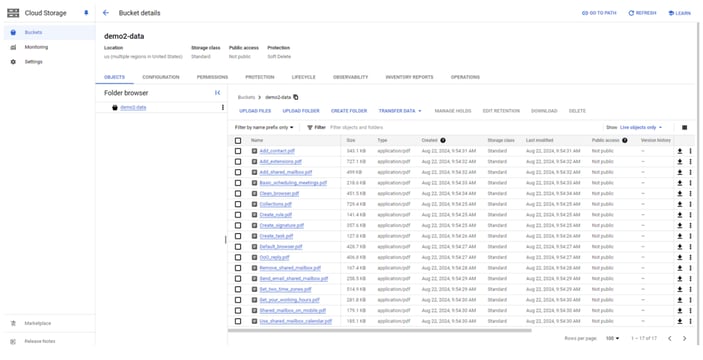This screenshot has width=703, height=360.
Task: Show help for Created column
Action: [443, 140]
